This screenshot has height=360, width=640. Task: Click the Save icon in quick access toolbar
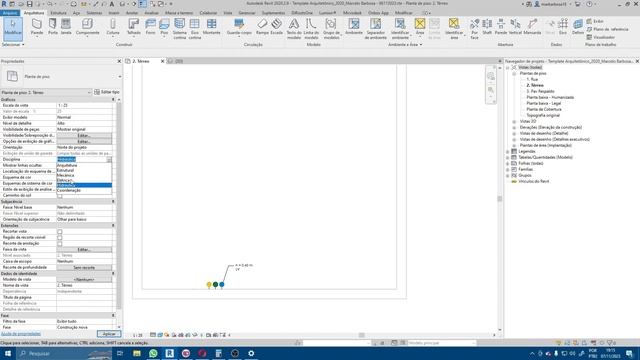click(x=29, y=4)
